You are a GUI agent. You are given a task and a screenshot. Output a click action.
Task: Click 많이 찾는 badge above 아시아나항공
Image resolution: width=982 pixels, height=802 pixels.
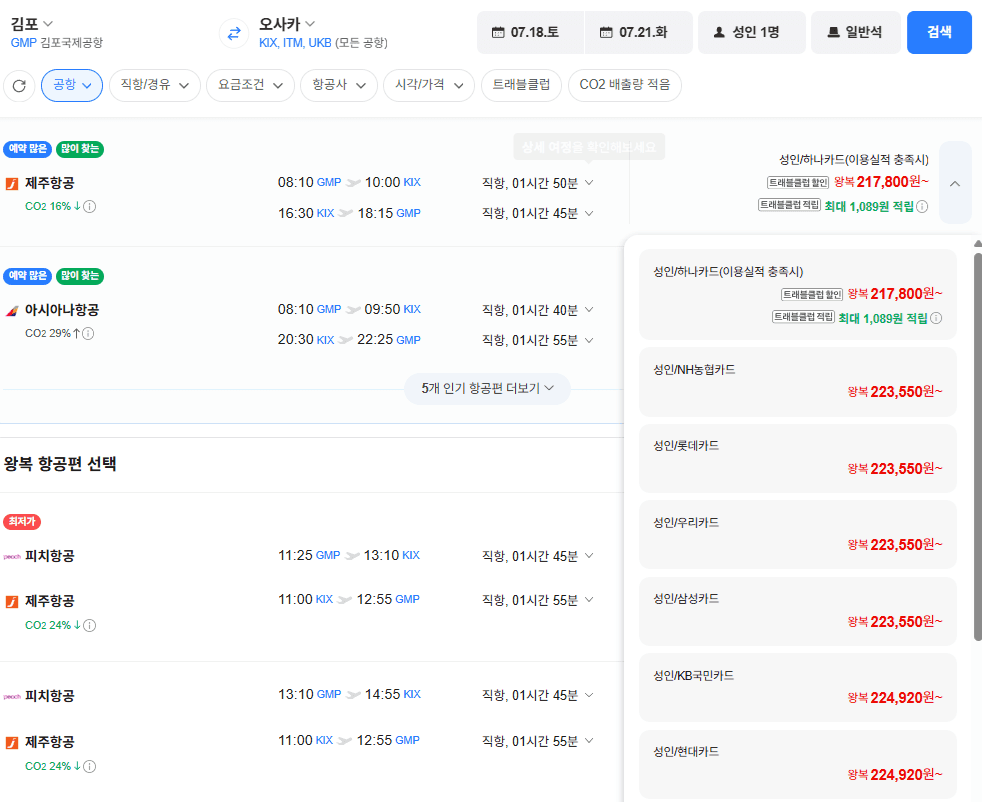[80, 276]
